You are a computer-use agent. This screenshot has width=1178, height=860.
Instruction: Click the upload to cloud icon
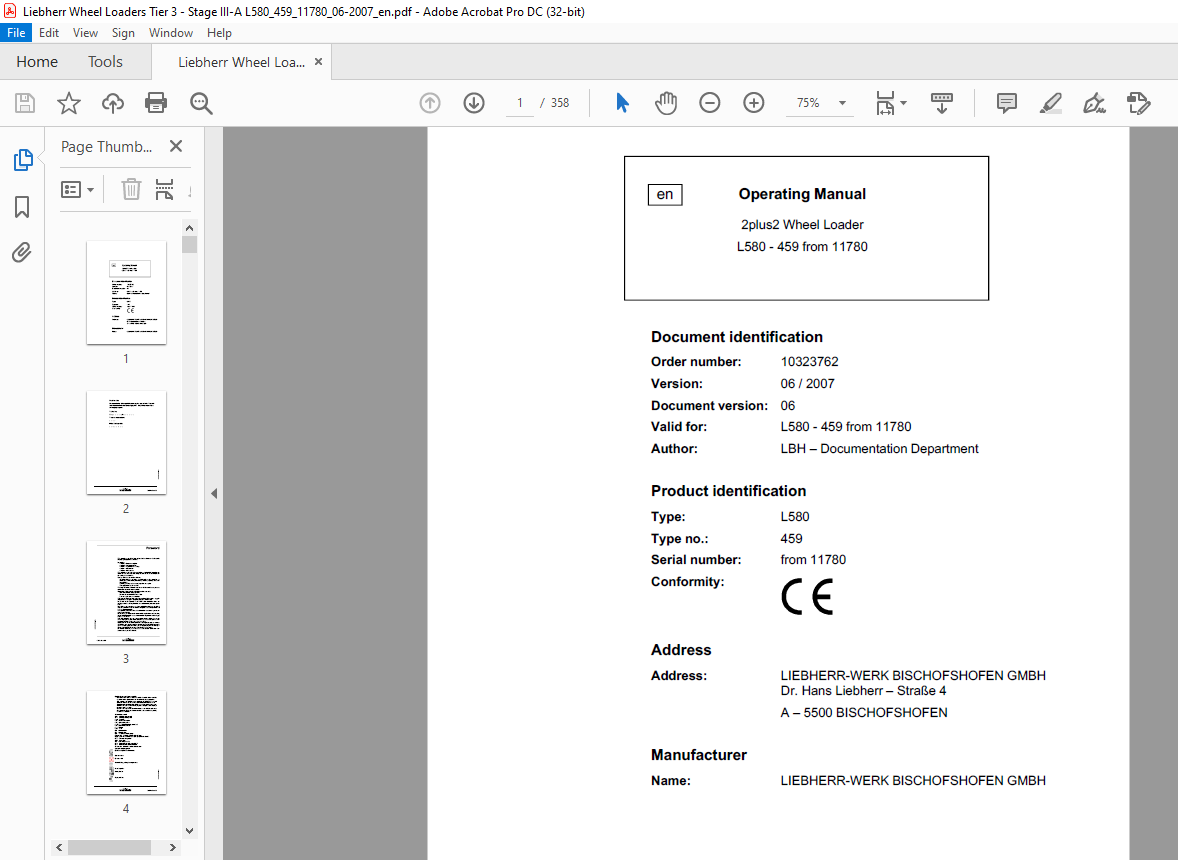tap(113, 103)
